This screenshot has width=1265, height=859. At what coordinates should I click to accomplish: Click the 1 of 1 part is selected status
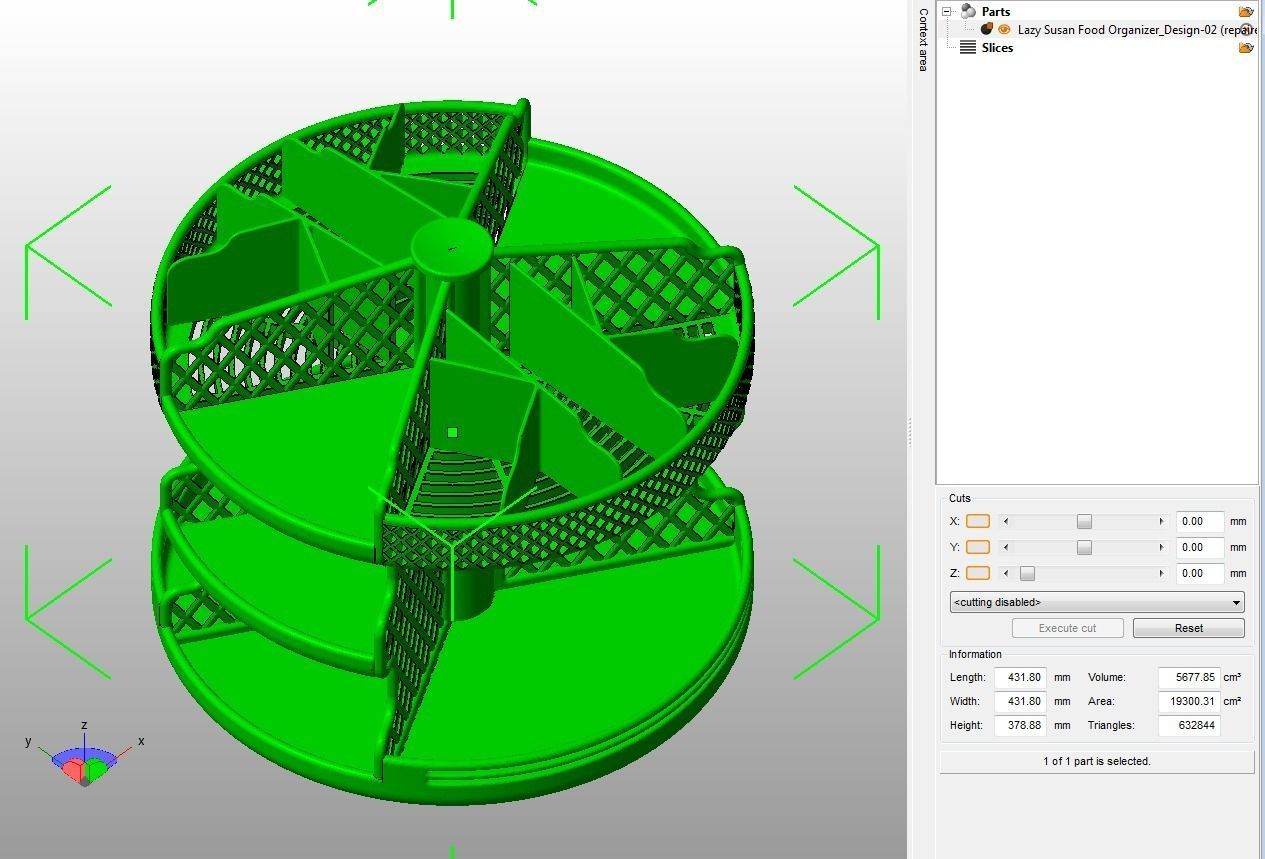pyautogui.click(x=1097, y=761)
